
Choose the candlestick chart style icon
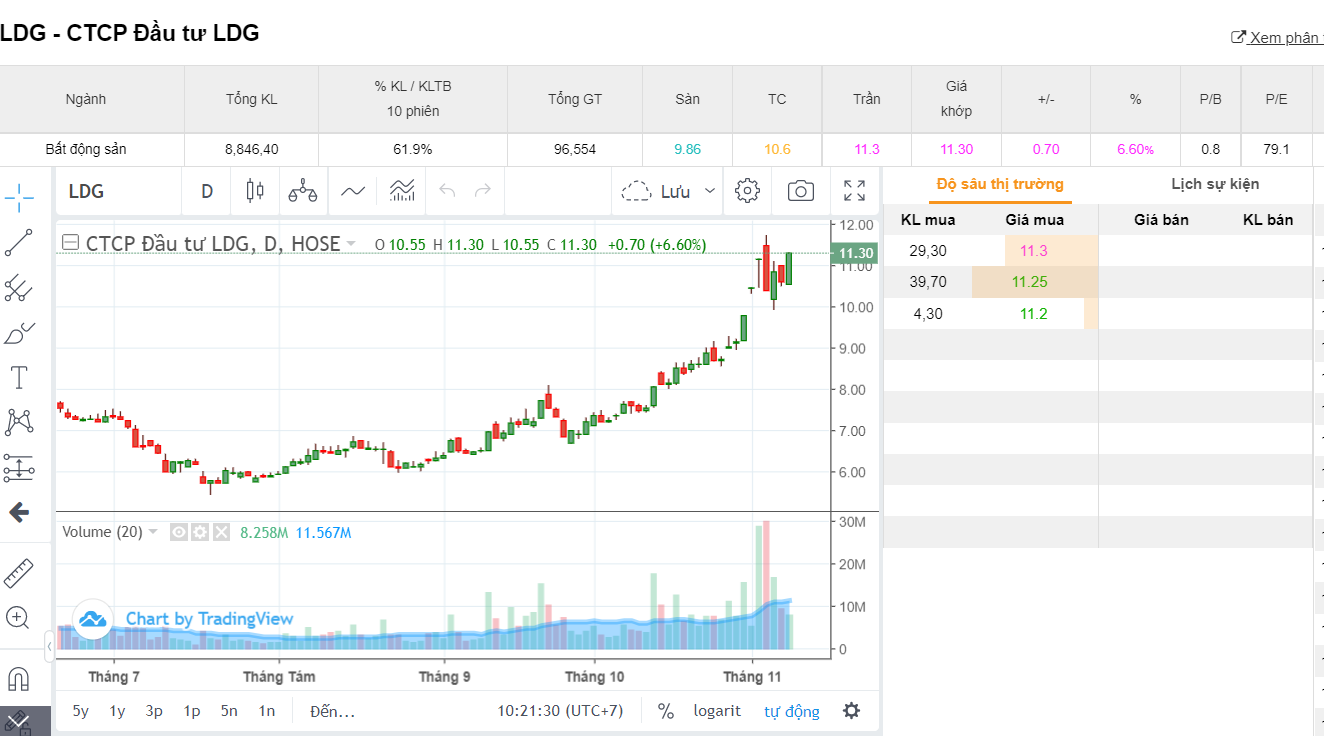pyautogui.click(x=254, y=191)
